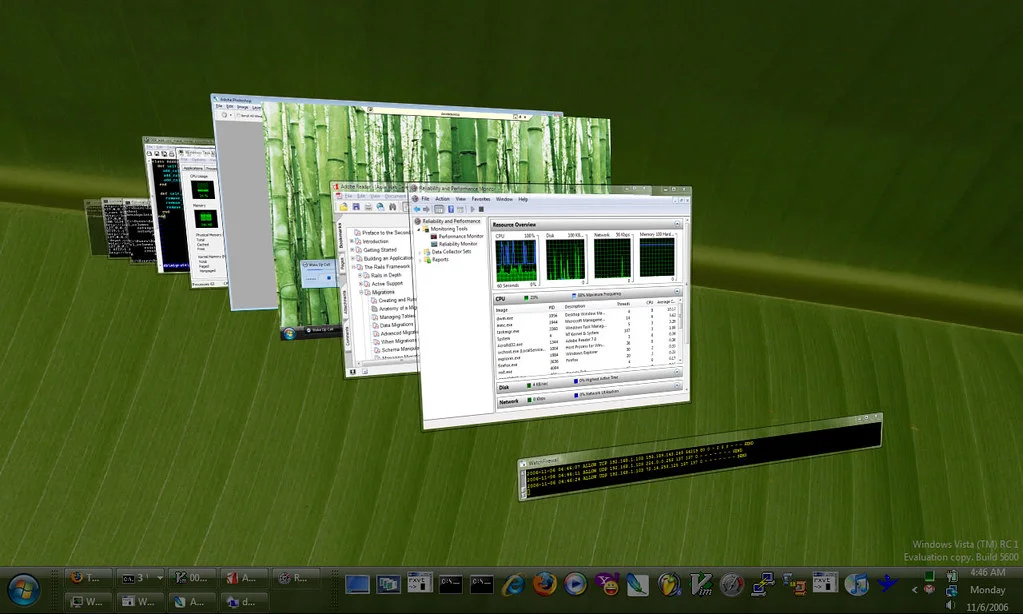Screen dimensions: 1023x614
Task: Click the black Stop square icon in Performance Monitor
Action: 481,209
